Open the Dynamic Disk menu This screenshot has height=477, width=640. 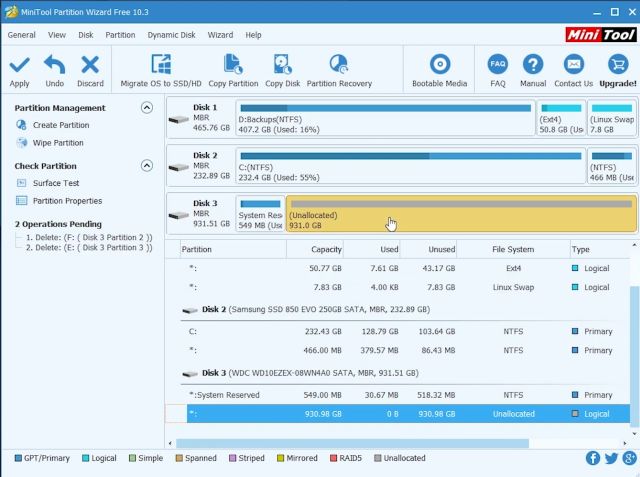click(x=171, y=35)
